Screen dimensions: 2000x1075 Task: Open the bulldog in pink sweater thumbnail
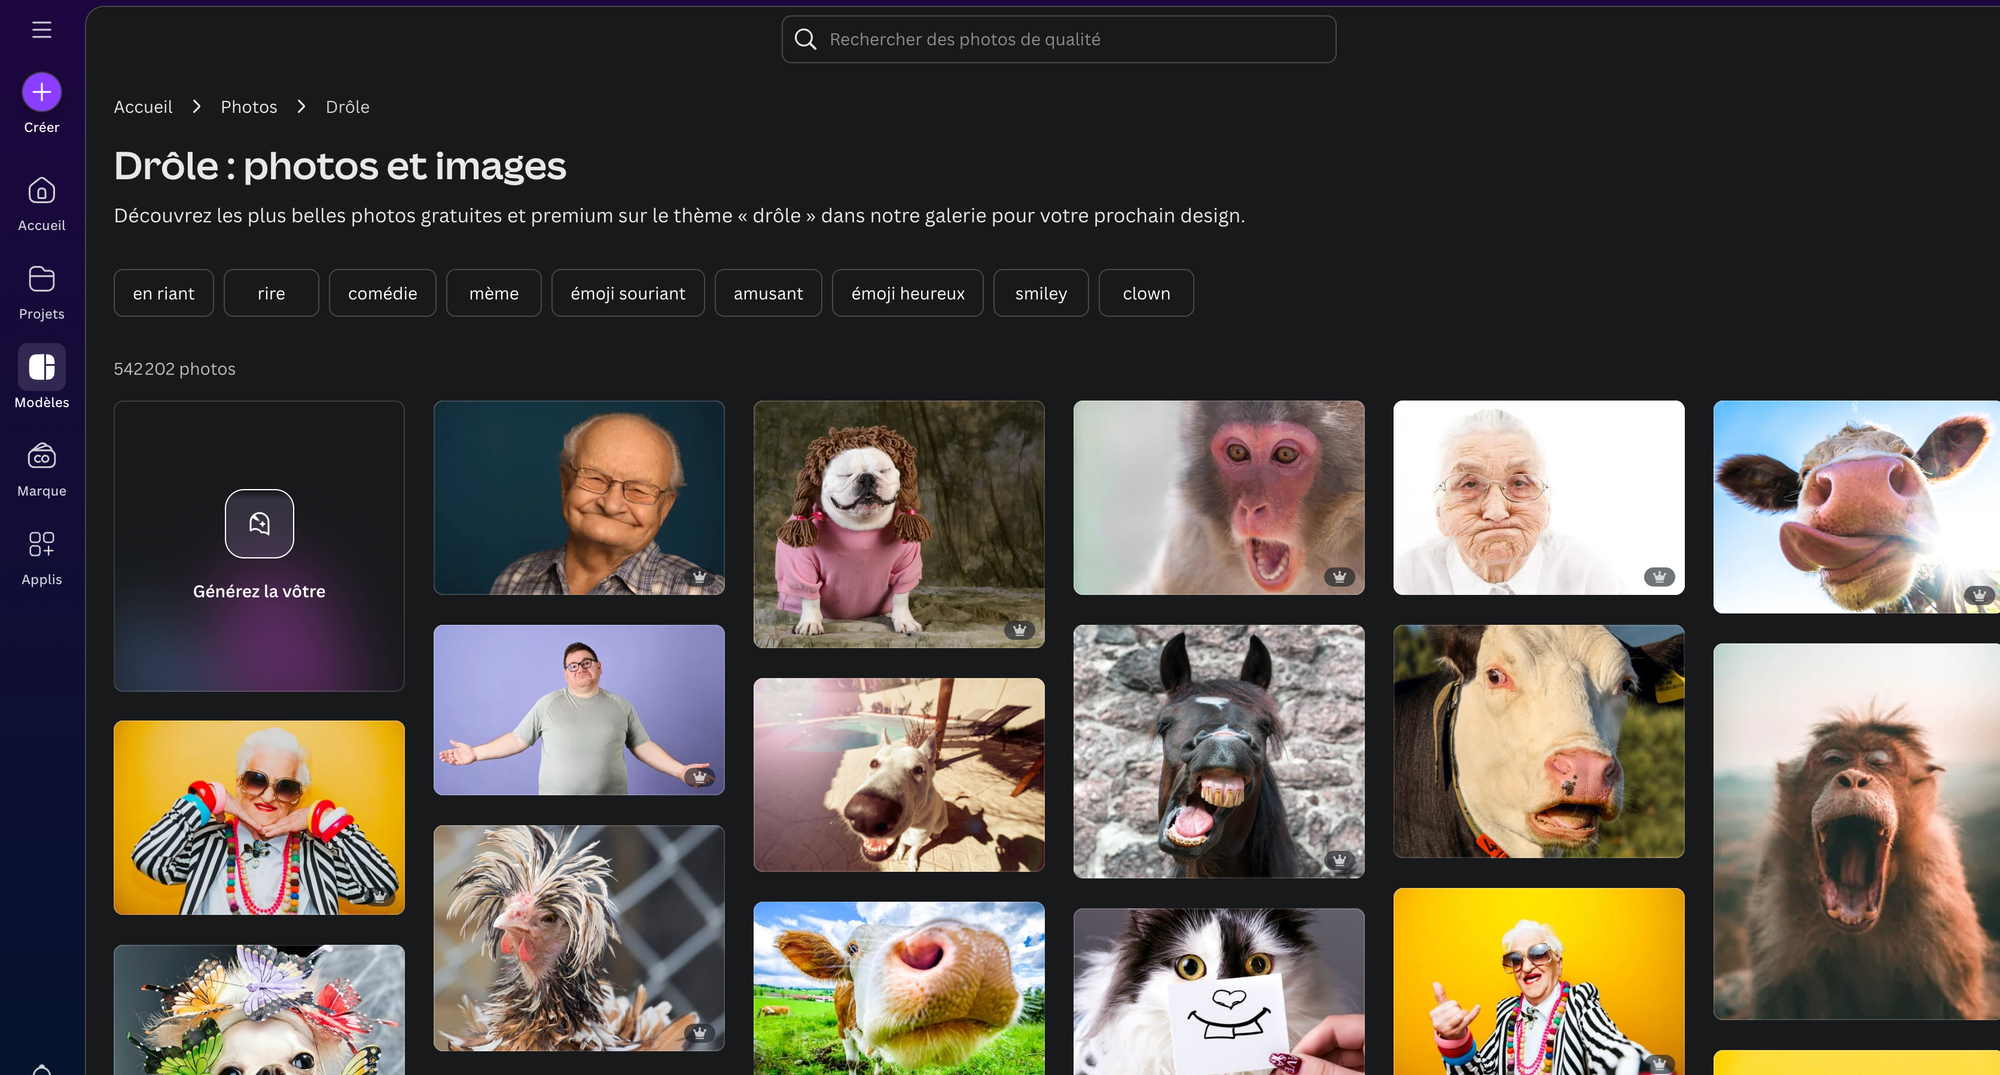pyautogui.click(x=898, y=524)
